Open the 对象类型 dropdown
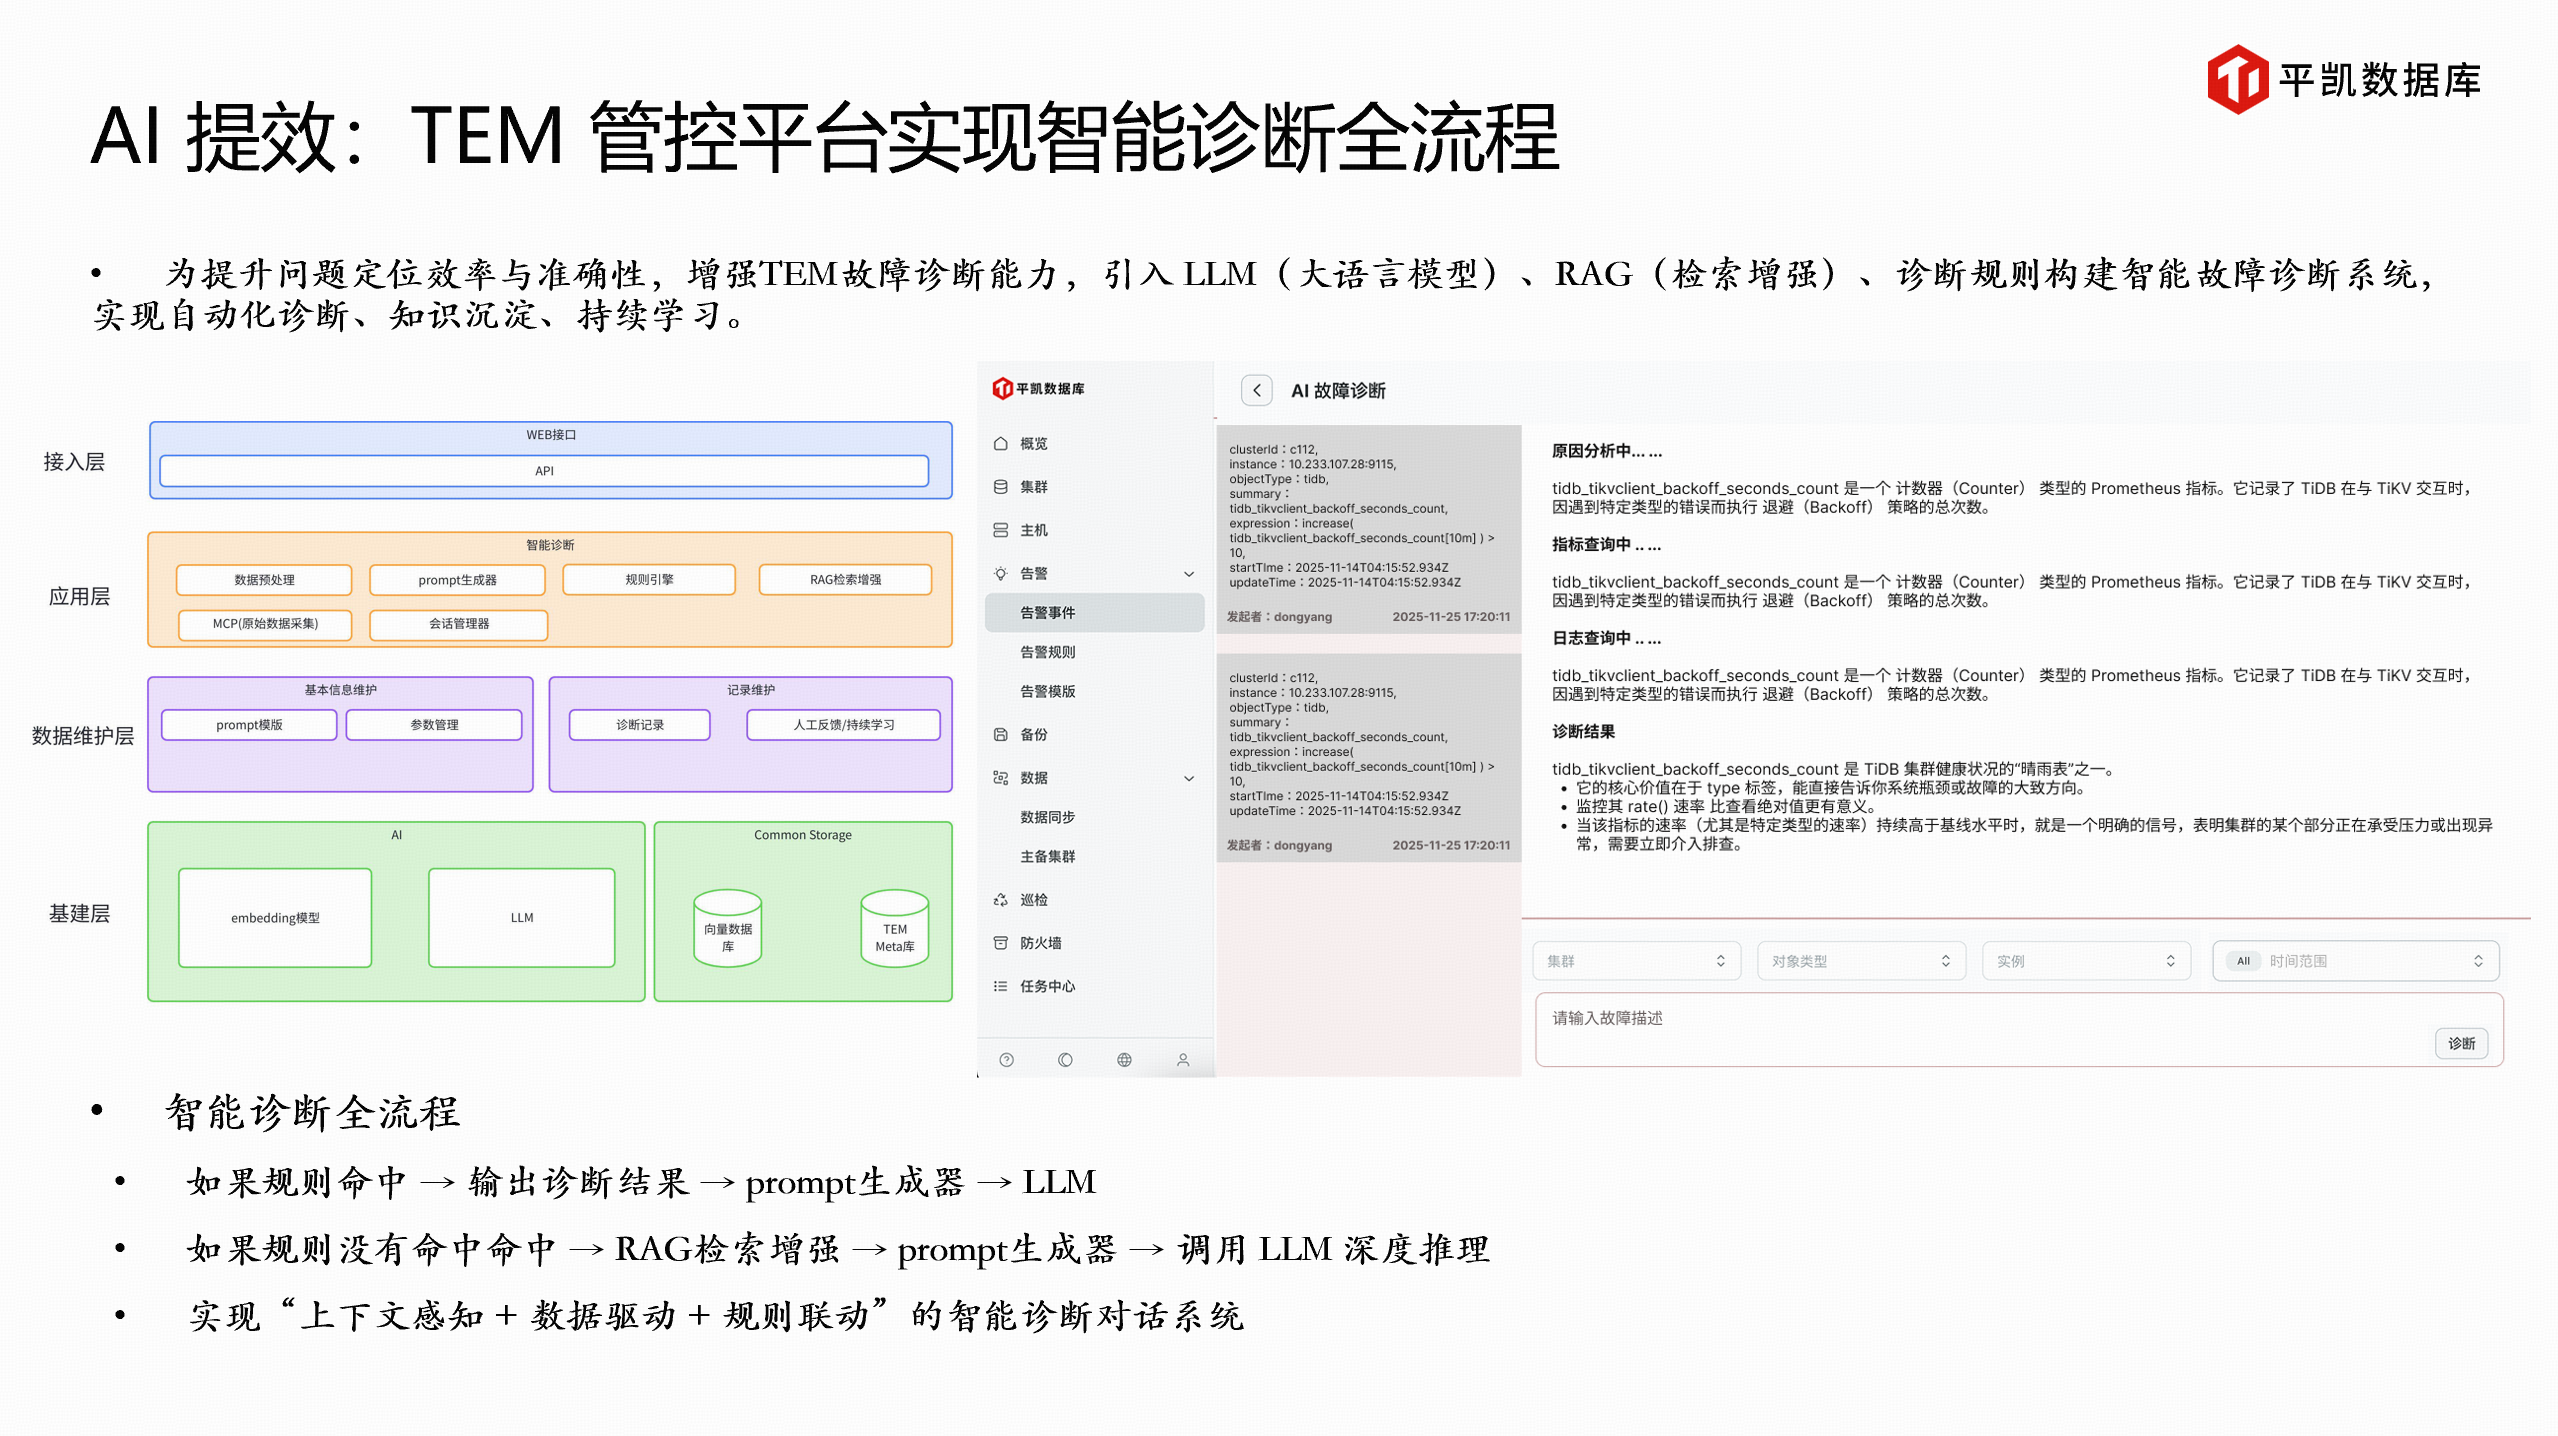 coord(1861,960)
